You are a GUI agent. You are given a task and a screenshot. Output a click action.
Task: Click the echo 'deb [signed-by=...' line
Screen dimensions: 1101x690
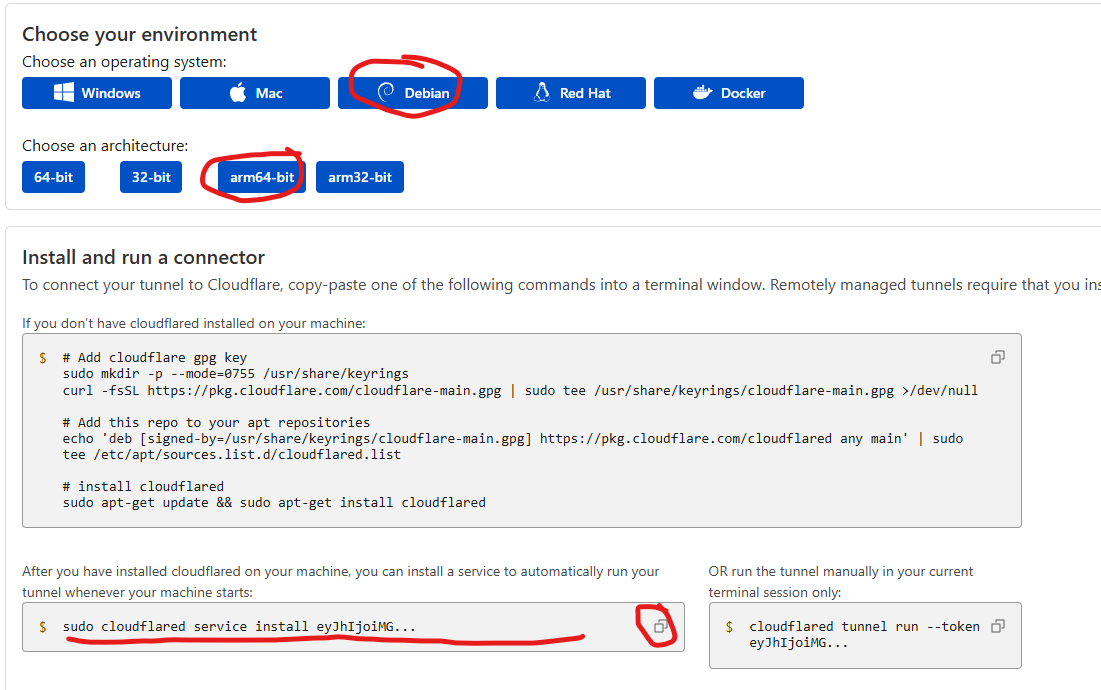[x=513, y=439]
